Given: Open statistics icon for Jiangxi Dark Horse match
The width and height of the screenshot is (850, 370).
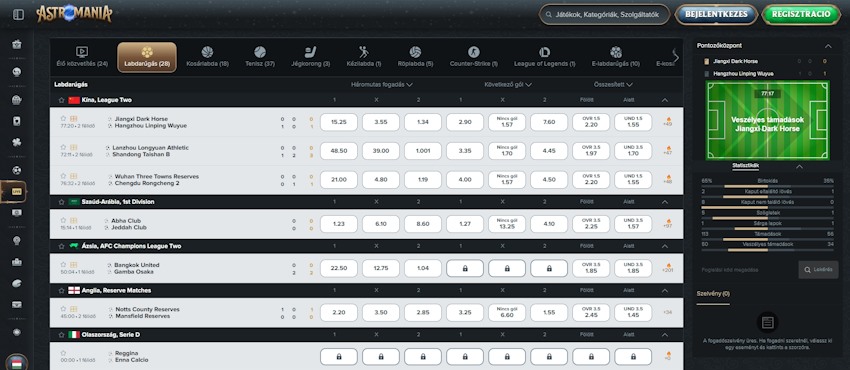Looking at the screenshot, I should tap(74, 118).
